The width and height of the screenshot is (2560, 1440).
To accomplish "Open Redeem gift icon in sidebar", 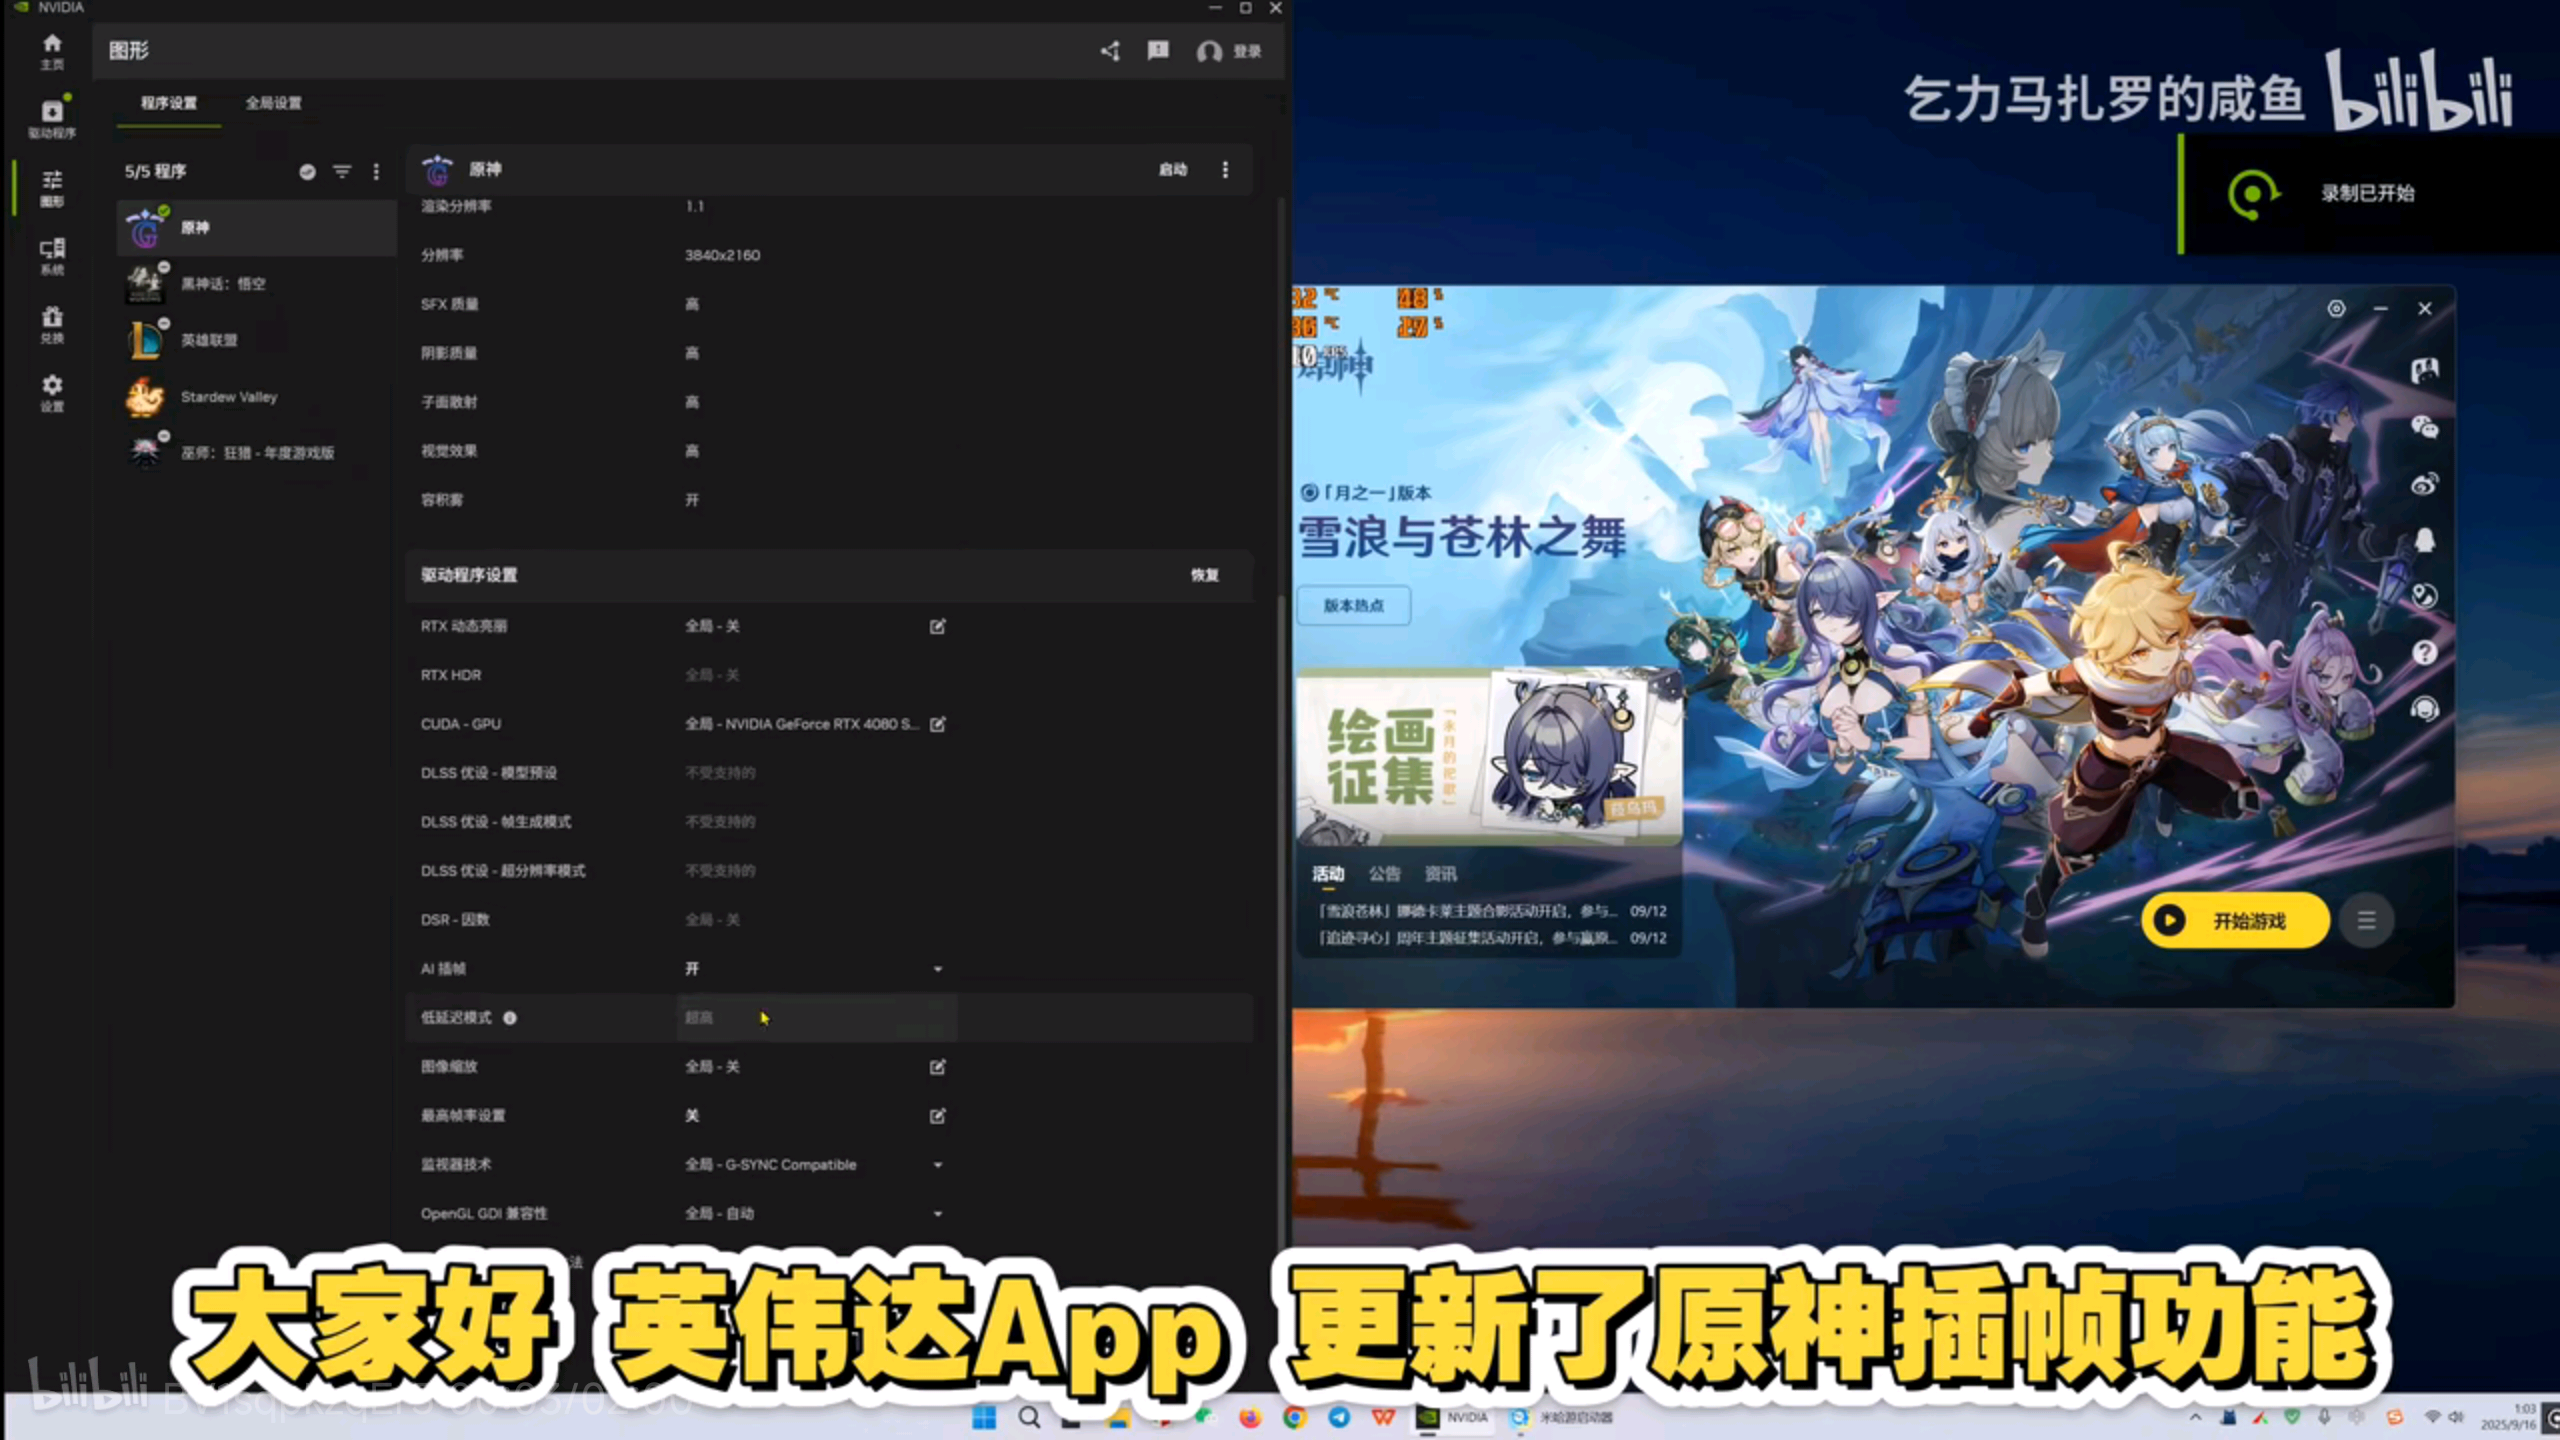I will click(x=52, y=323).
